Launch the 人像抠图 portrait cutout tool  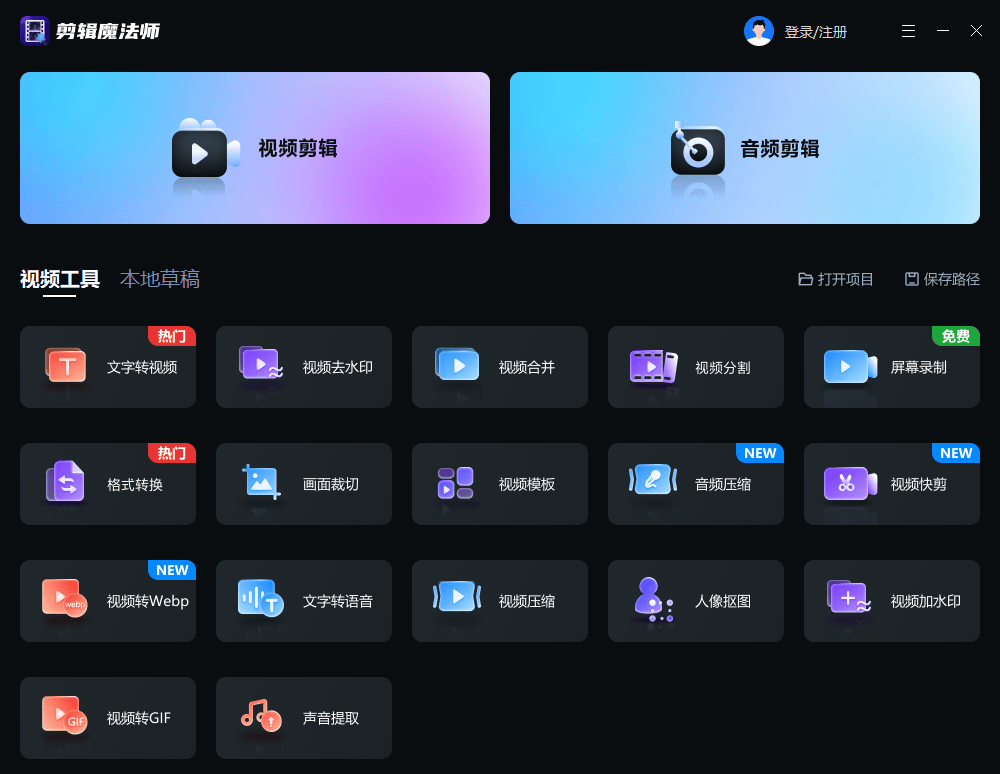[x=696, y=601]
